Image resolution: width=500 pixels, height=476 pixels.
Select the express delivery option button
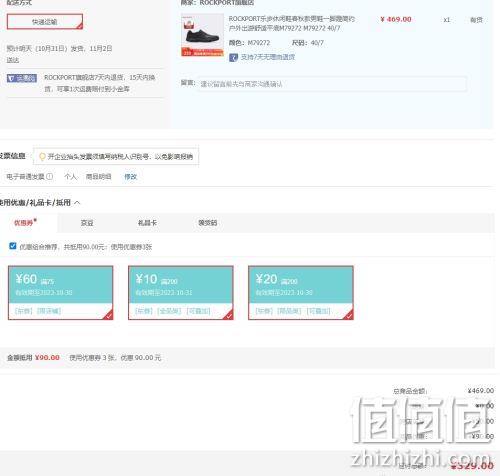click(45, 22)
